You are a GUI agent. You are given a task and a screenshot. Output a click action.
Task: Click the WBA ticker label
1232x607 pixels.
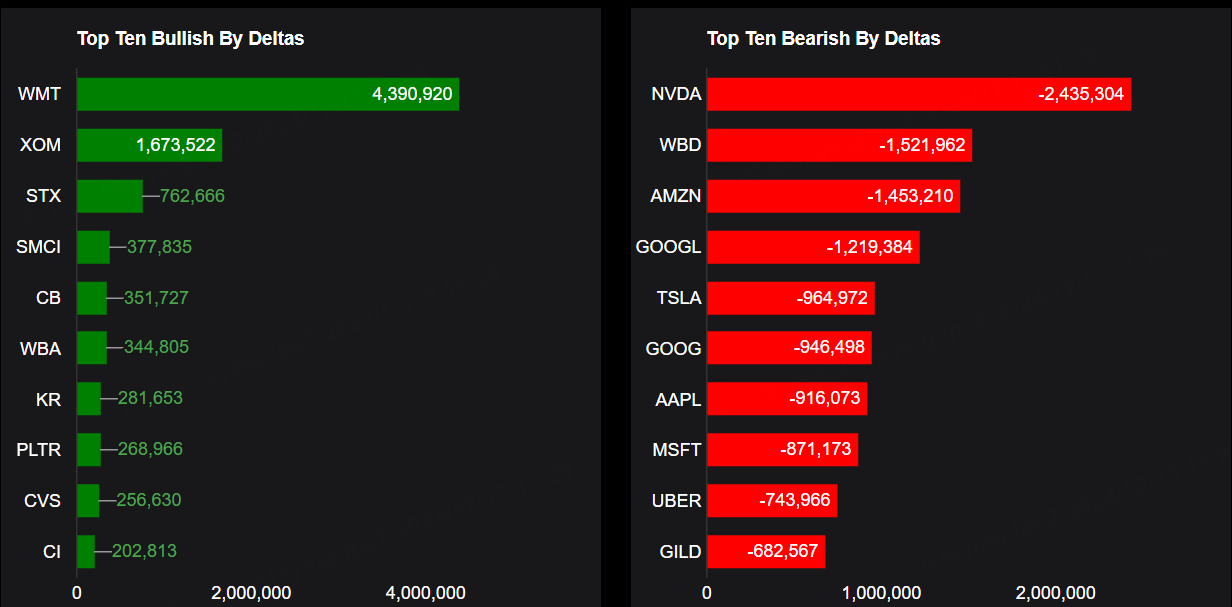(x=40, y=349)
